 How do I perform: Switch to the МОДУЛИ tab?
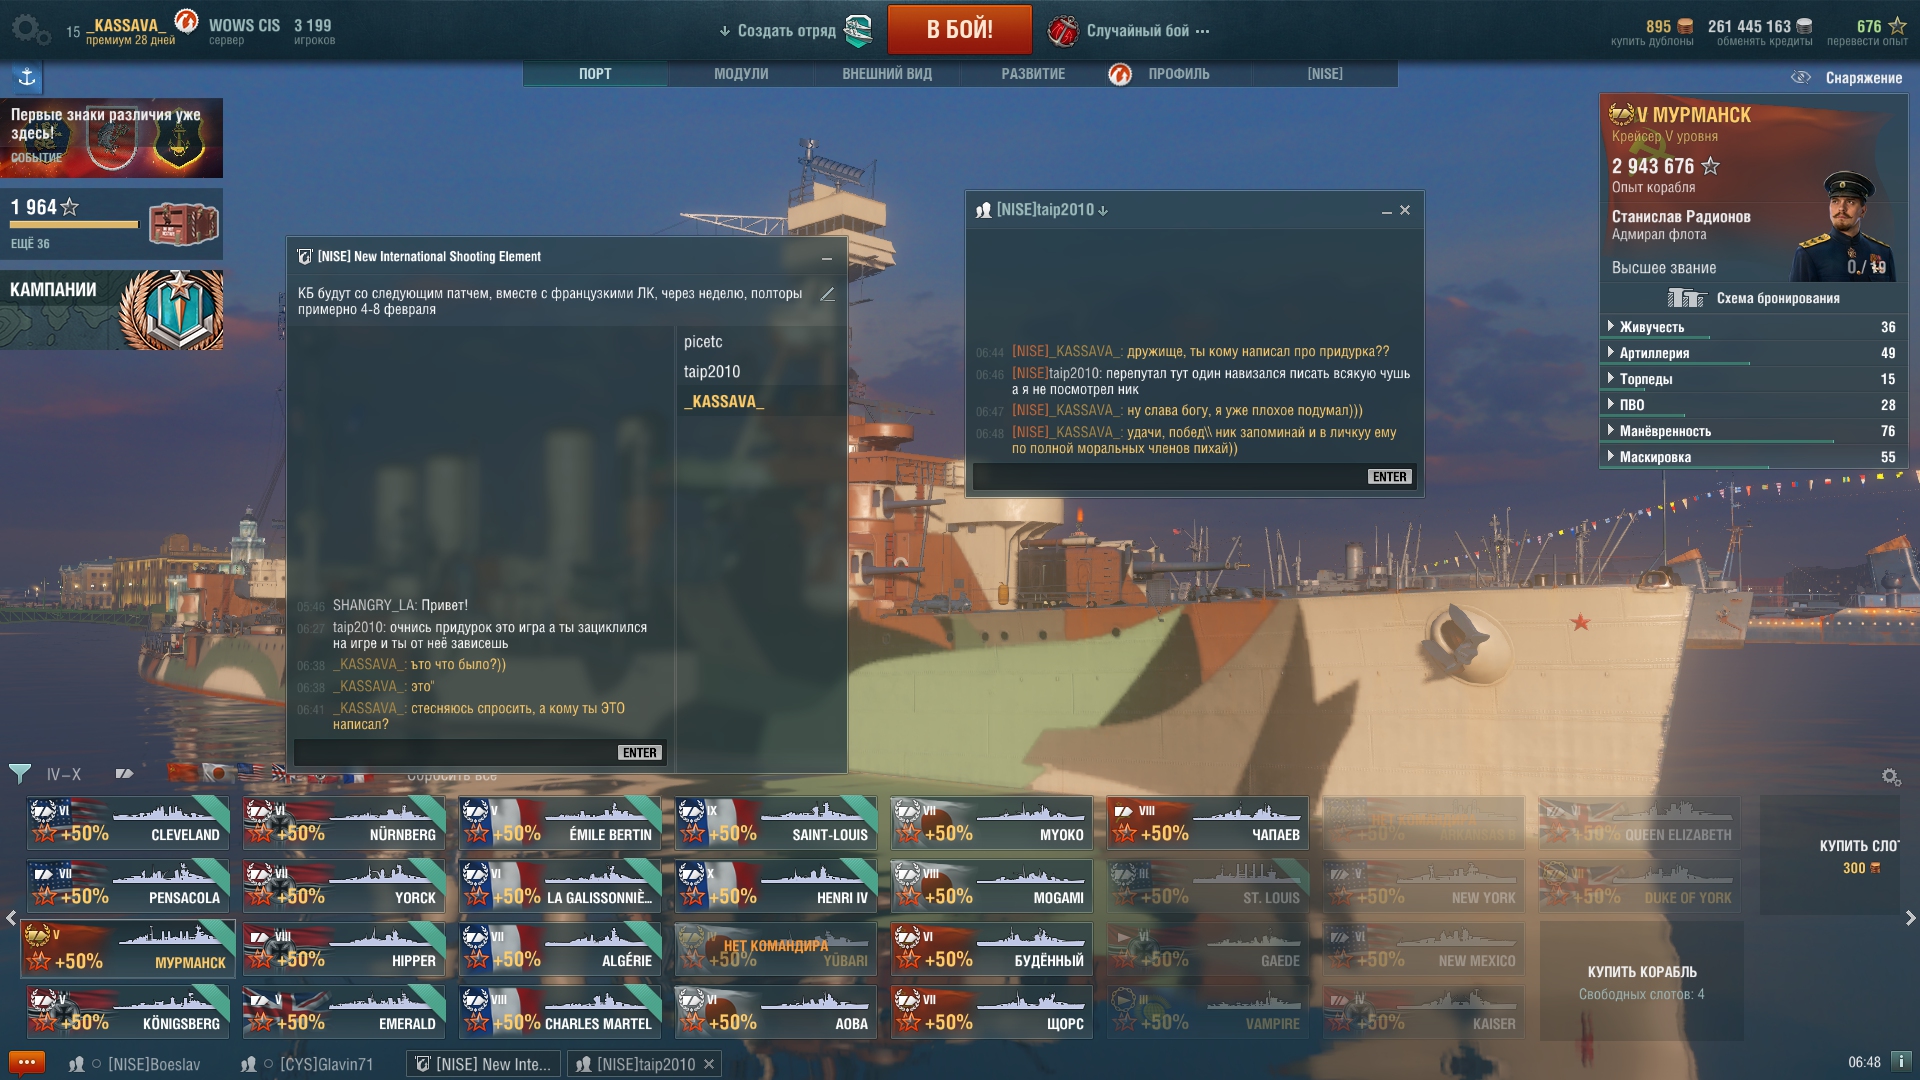click(x=741, y=74)
